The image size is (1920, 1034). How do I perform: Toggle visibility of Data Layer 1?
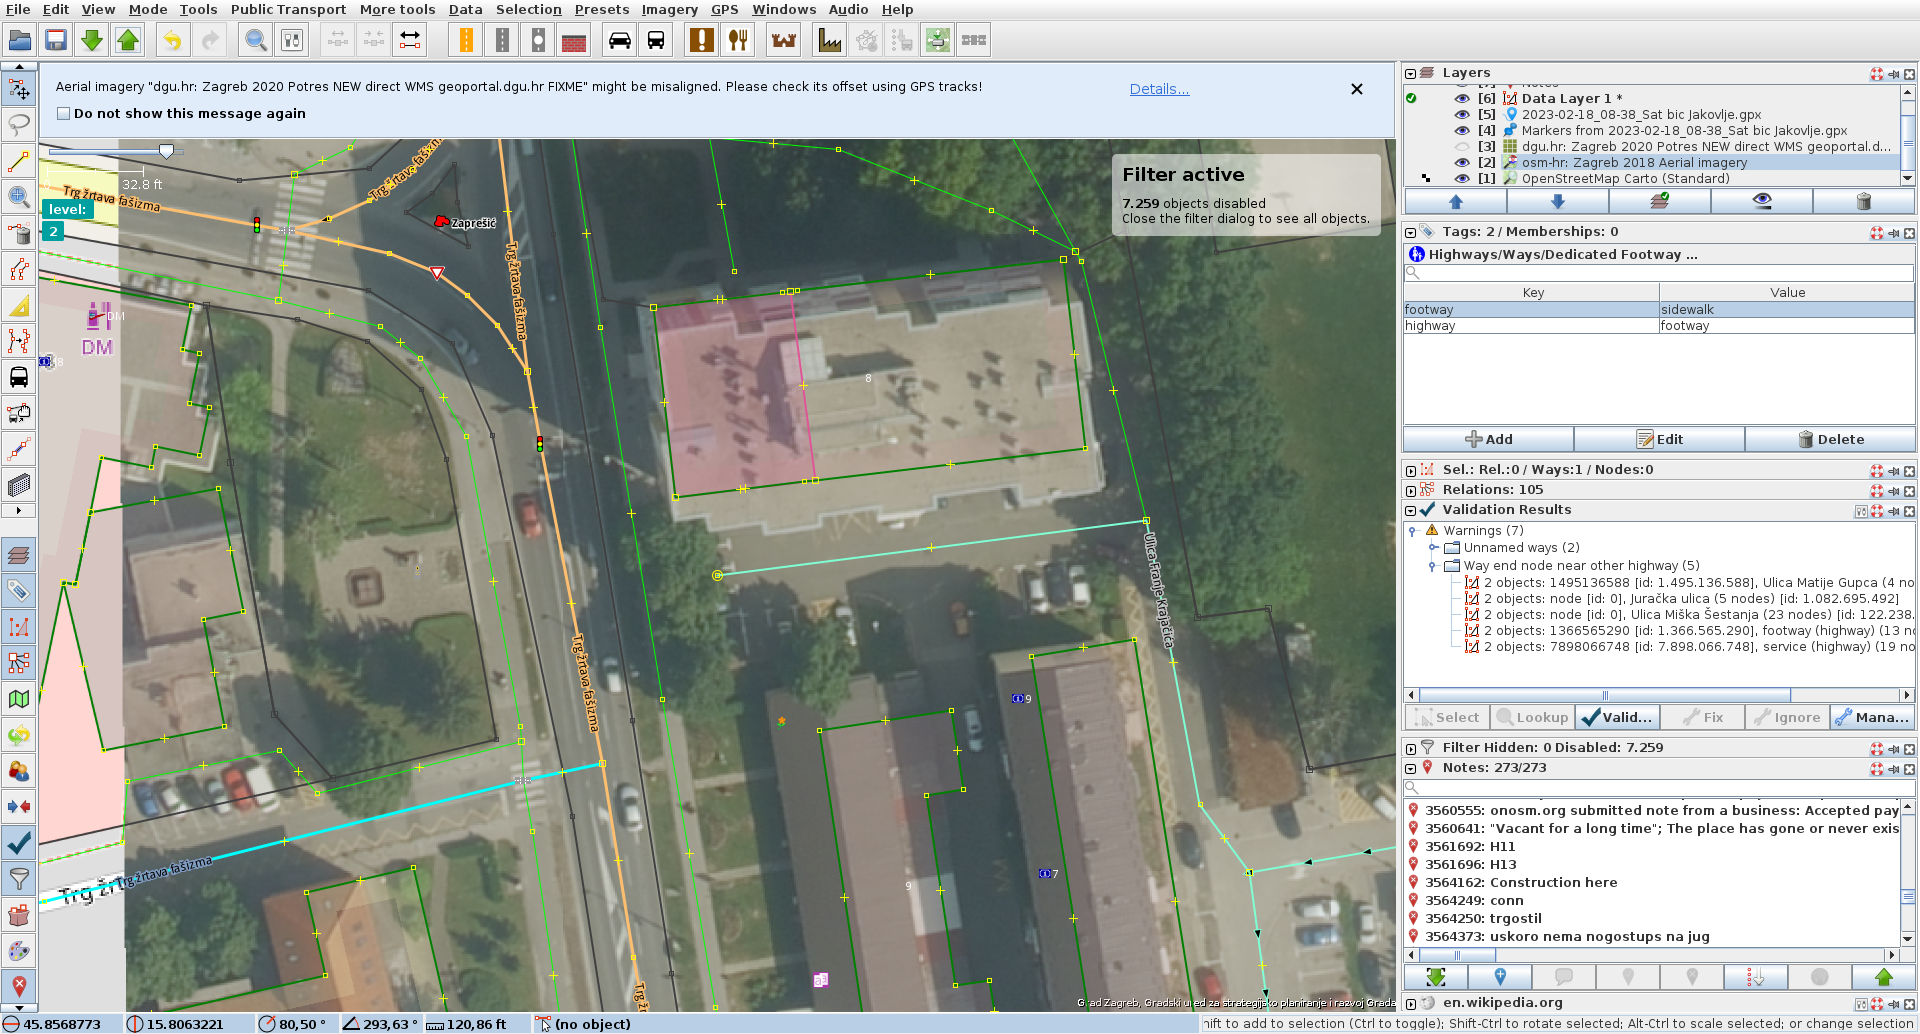(1461, 98)
